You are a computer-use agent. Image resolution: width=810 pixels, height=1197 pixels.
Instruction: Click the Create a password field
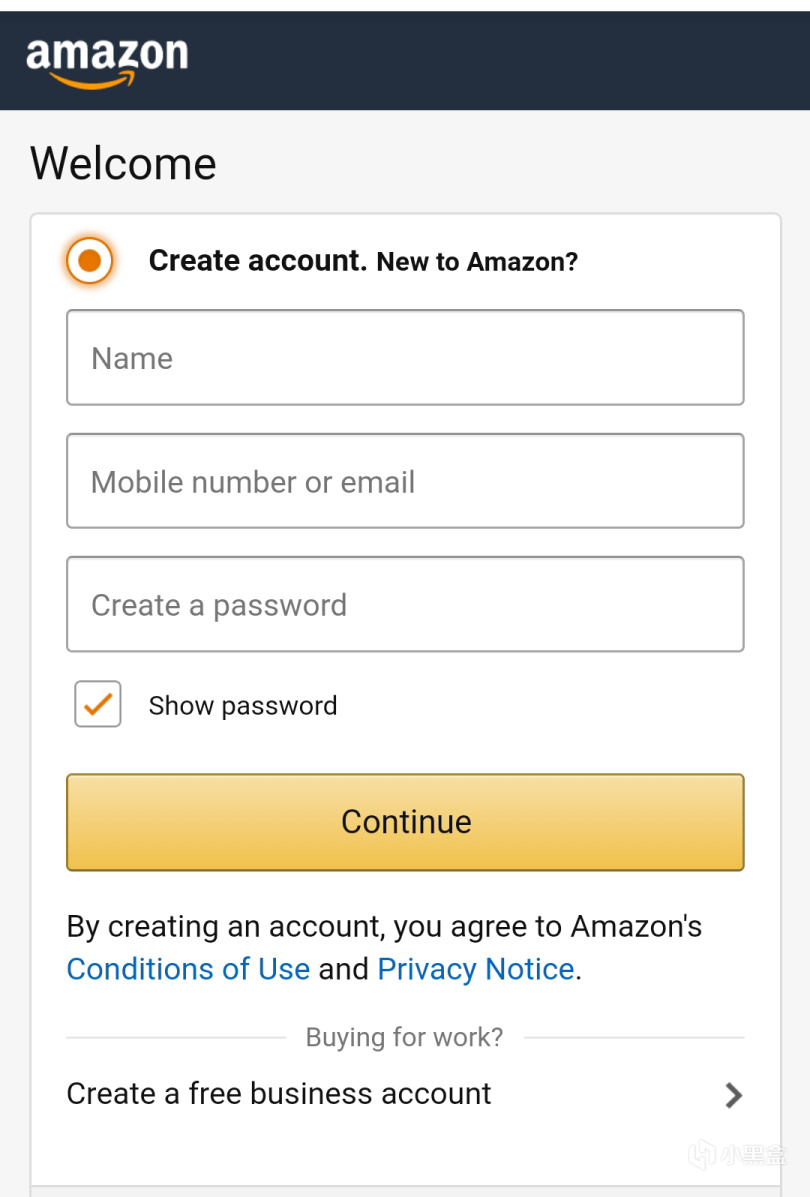pyautogui.click(x=405, y=604)
